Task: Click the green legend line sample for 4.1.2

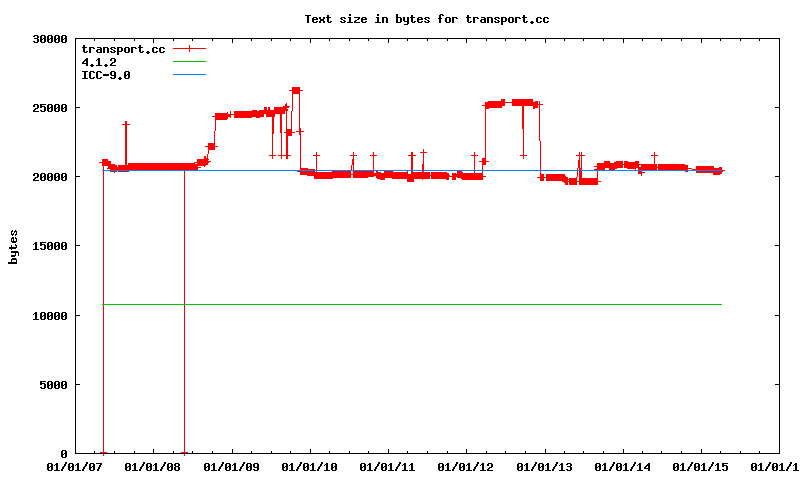Action: [x=189, y=61]
